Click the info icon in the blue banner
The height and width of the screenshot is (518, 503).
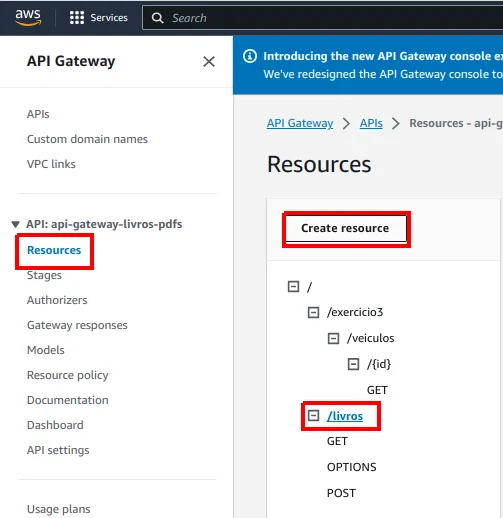click(250, 56)
